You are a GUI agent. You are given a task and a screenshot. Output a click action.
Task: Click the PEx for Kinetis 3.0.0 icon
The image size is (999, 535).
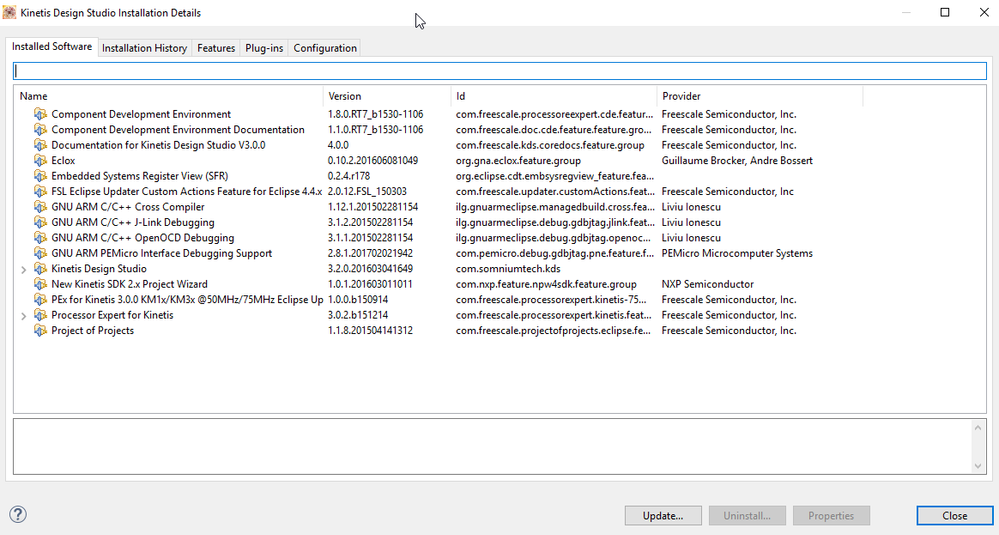[40, 299]
